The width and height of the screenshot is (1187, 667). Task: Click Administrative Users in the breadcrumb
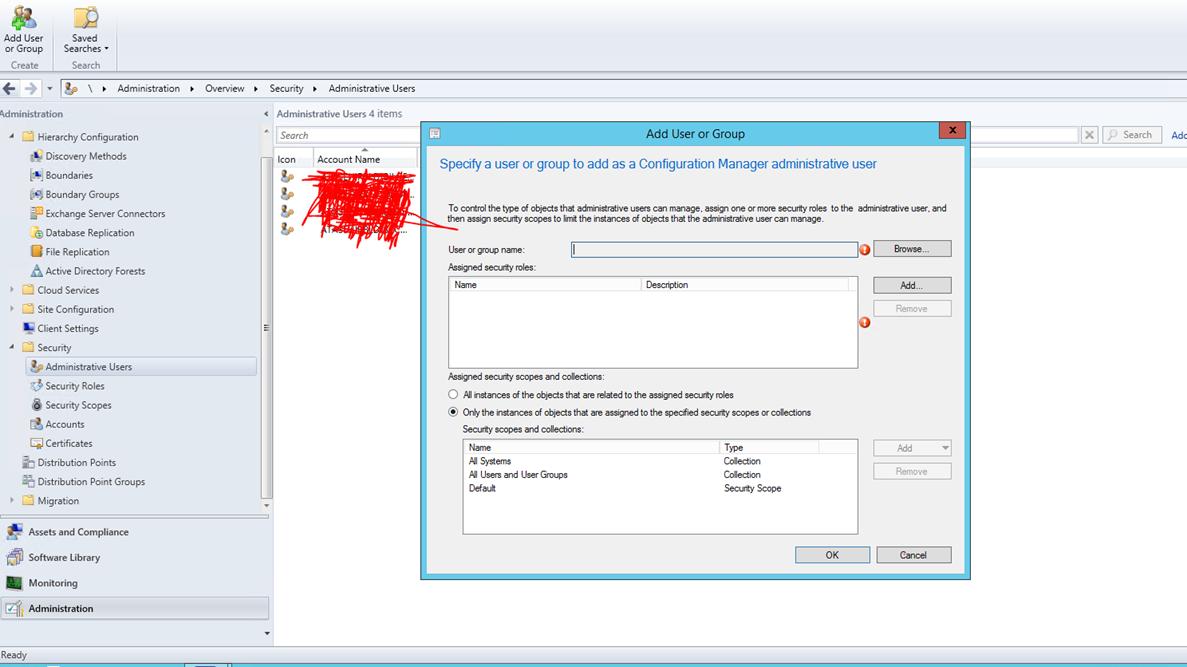click(372, 89)
